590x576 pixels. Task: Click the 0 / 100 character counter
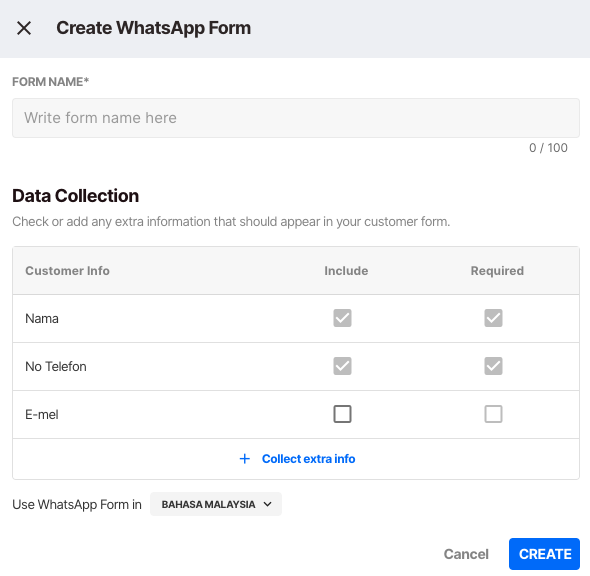[x=548, y=148]
